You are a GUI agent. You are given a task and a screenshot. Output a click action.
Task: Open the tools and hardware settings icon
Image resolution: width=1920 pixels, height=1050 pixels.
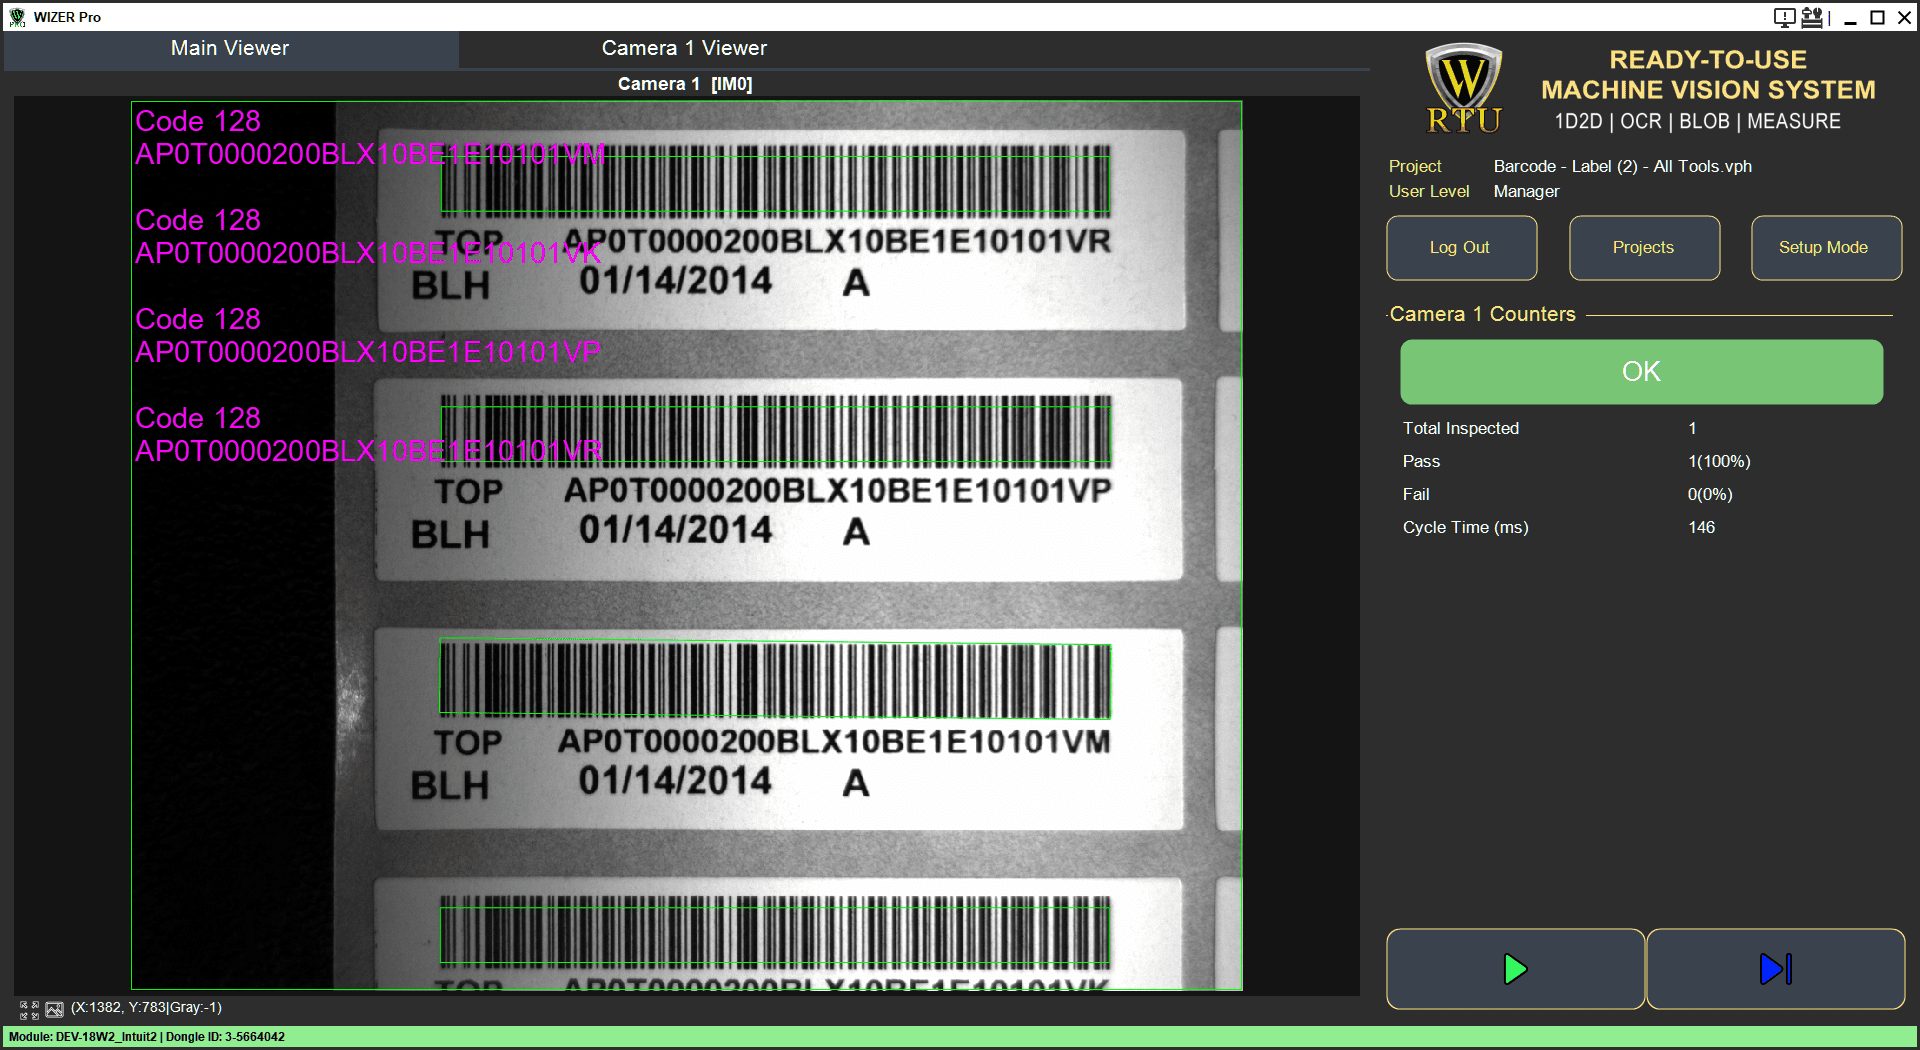coord(1811,17)
